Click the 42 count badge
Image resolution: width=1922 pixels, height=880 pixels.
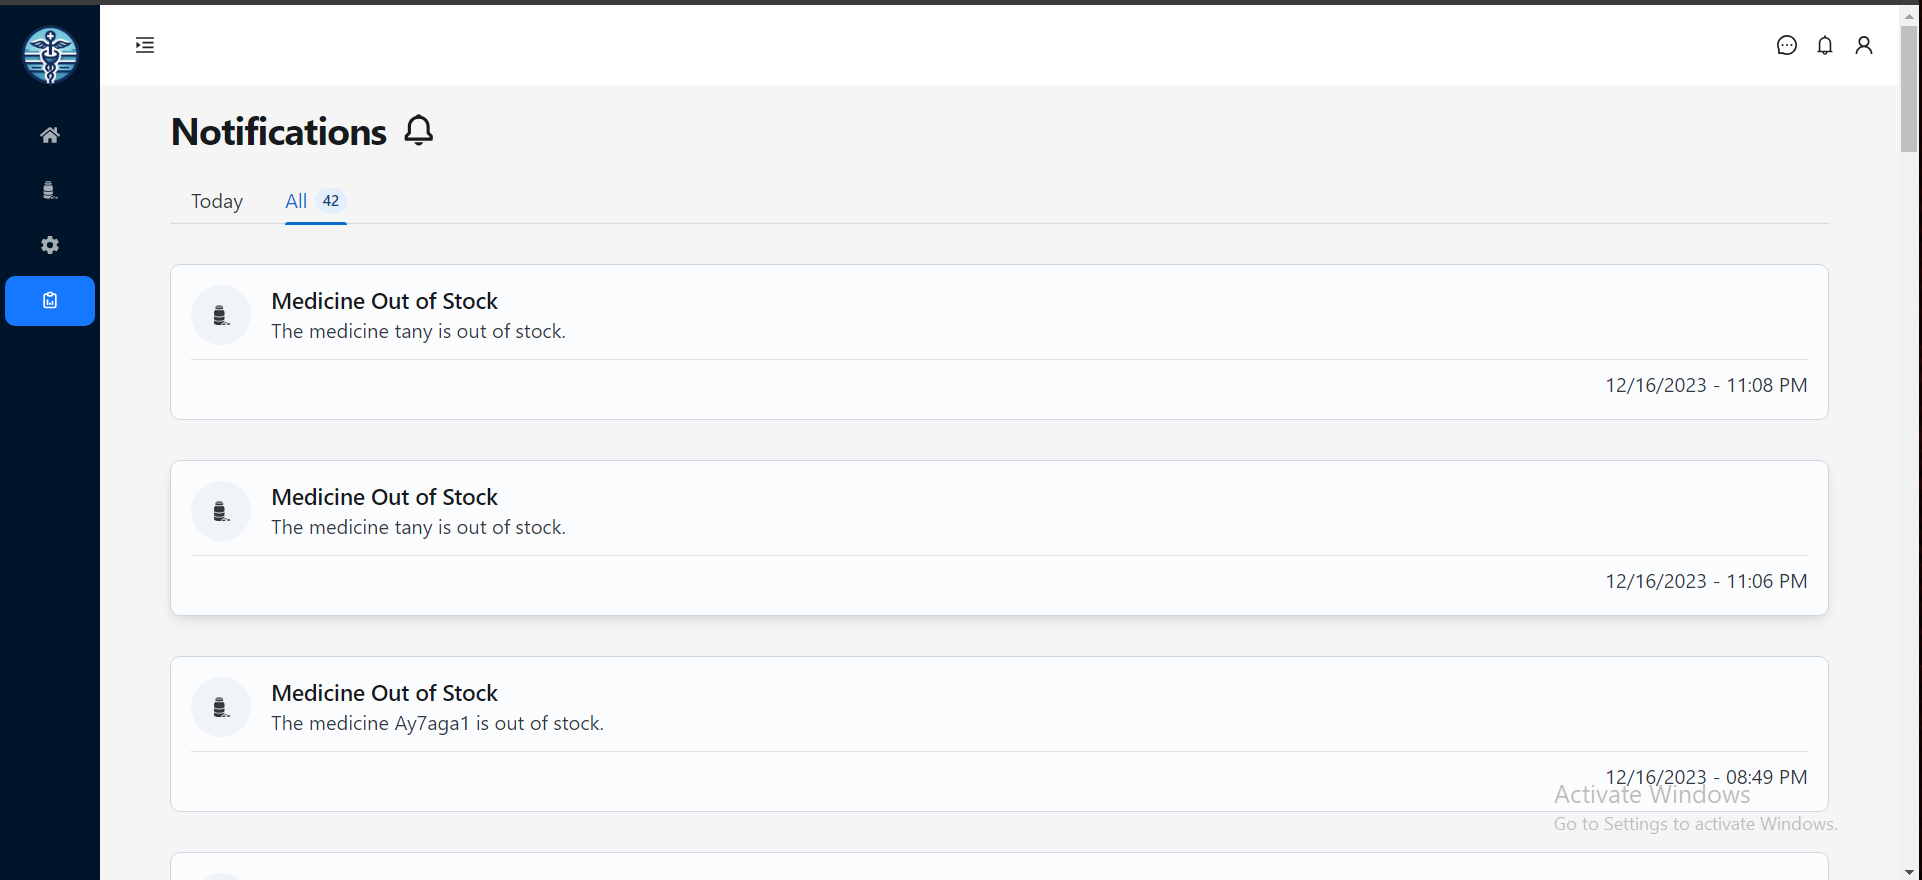click(x=331, y=201)
